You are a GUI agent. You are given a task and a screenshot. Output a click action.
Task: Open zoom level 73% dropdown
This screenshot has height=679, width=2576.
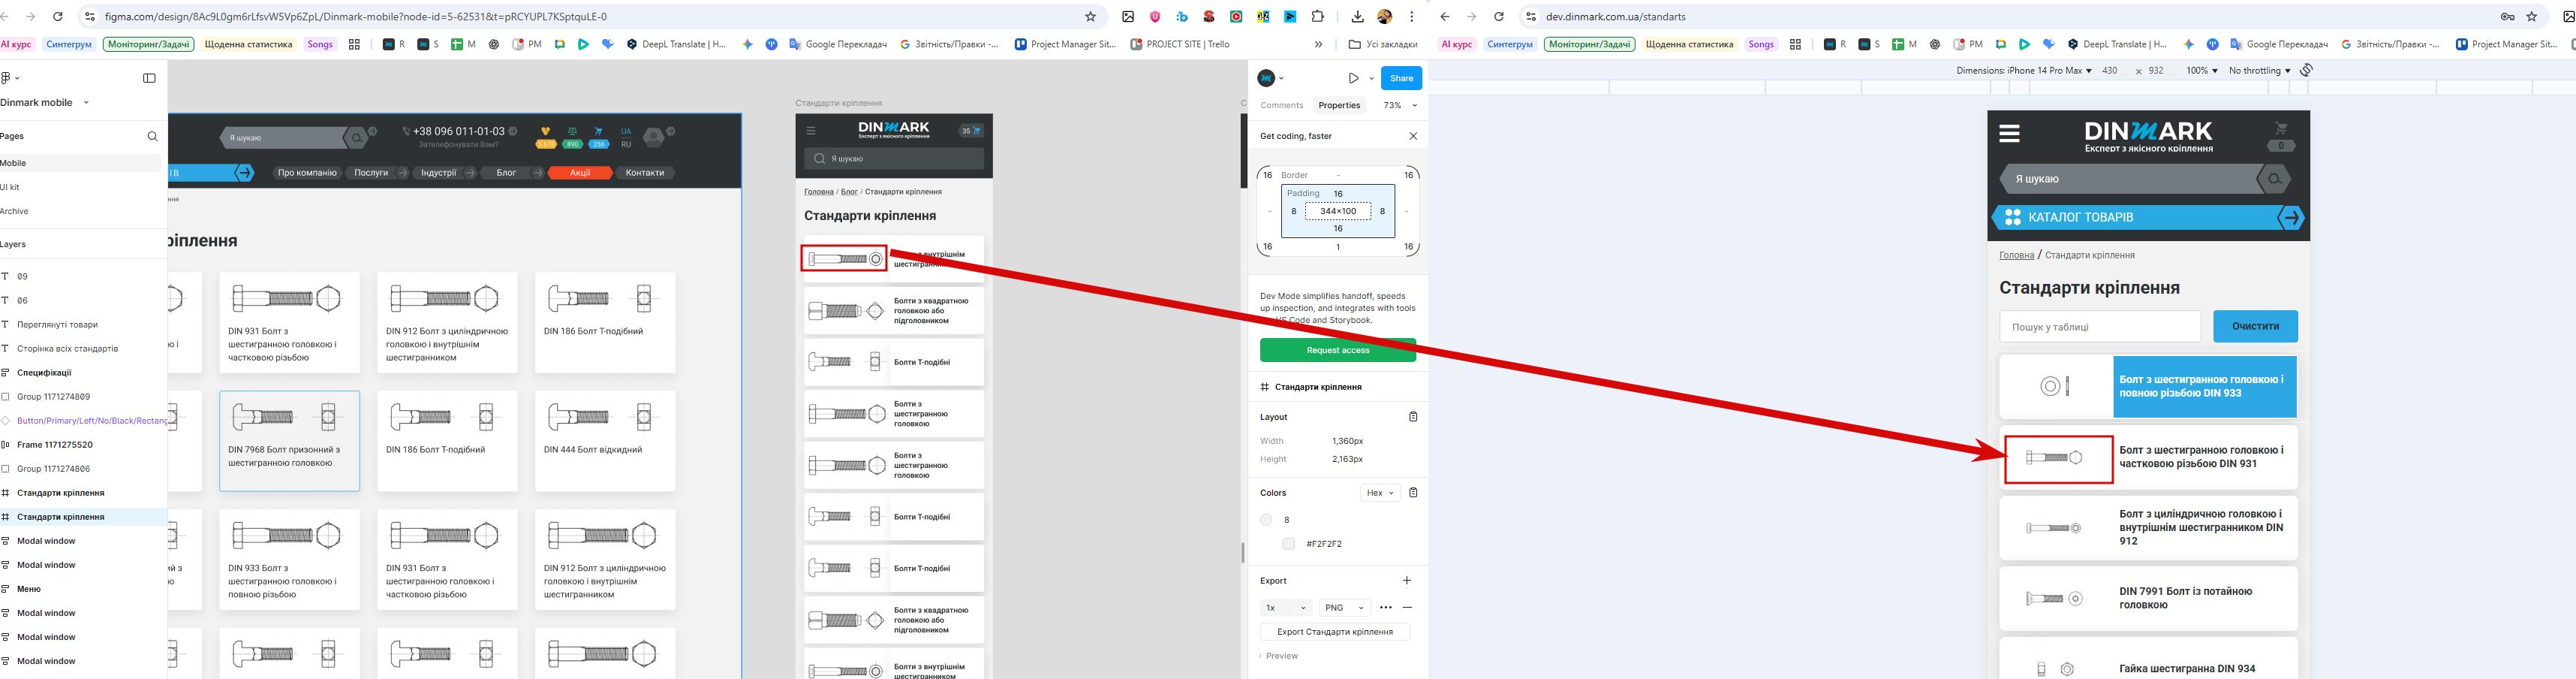click(1399, 105)
